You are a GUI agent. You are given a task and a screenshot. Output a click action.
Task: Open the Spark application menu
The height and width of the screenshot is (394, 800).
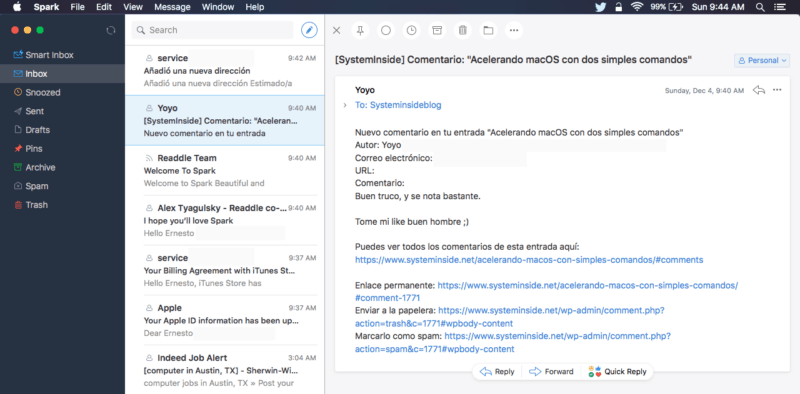pos(46,7)
